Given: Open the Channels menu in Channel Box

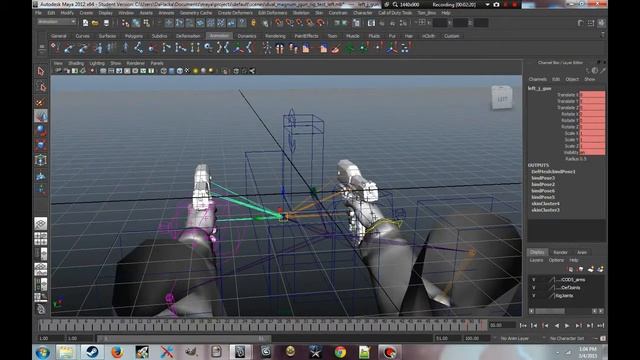Looking at the screenshot, I should tap(538, 79).
